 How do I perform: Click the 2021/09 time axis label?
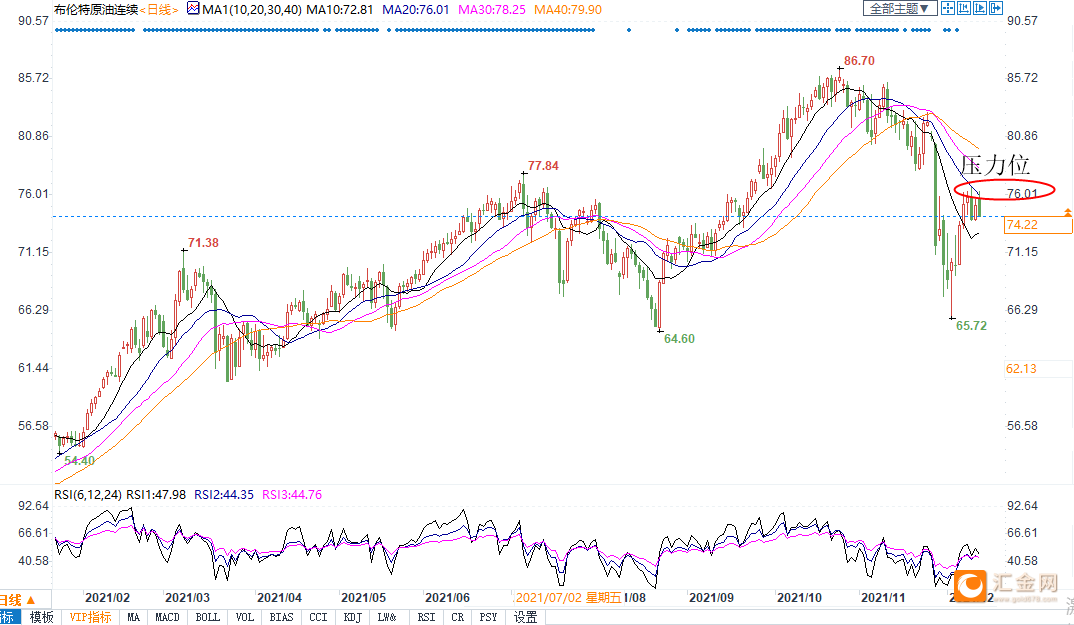tap(711, 598)
